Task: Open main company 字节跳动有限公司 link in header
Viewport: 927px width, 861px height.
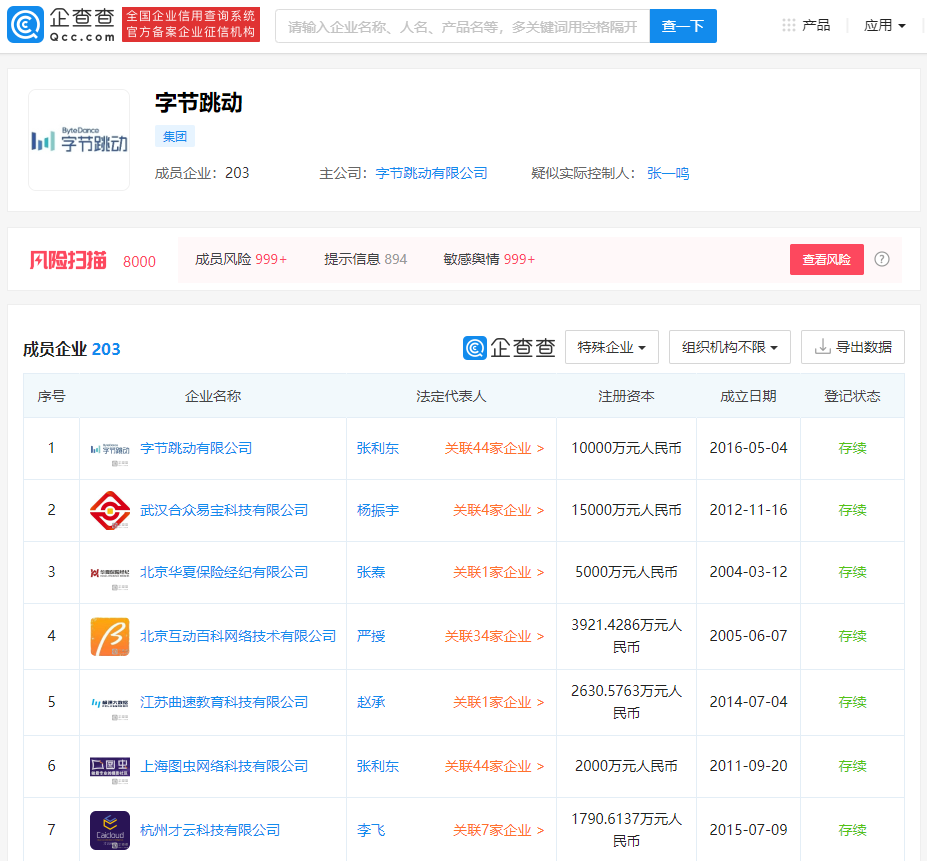Action: pos(431,173)
